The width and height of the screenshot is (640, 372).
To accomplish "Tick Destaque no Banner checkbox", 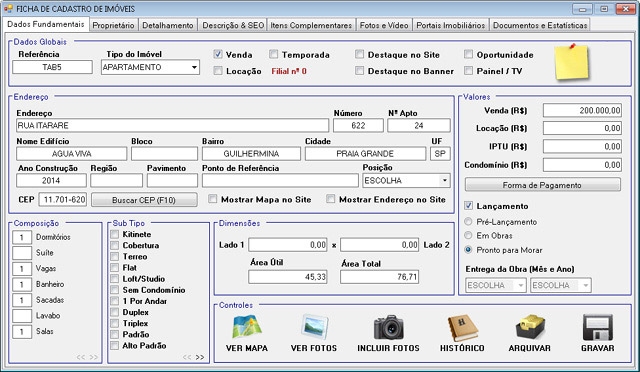I will click(x=359, y=71).
